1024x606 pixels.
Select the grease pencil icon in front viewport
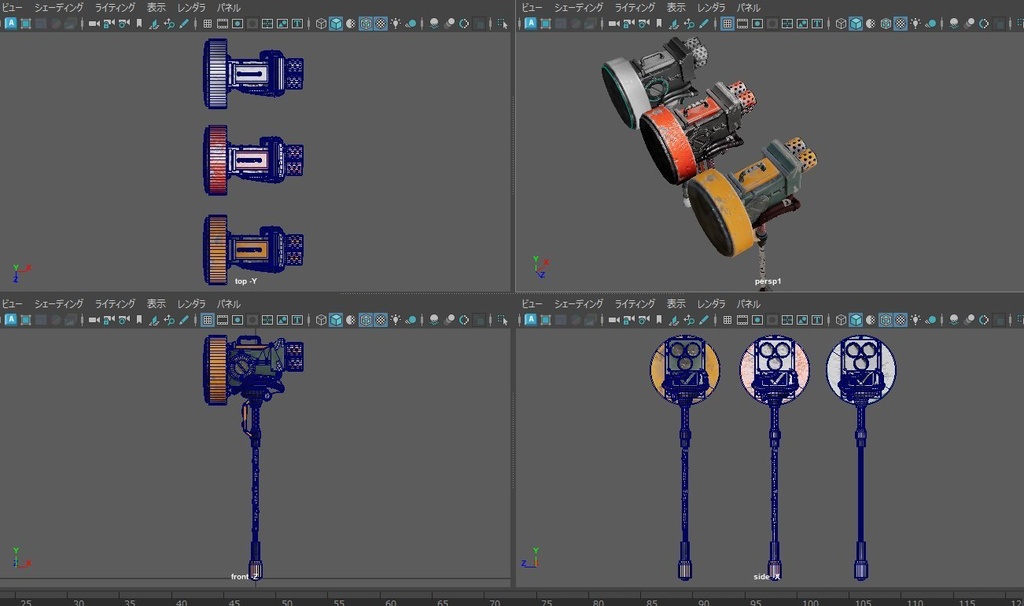[x=182, y=322]
